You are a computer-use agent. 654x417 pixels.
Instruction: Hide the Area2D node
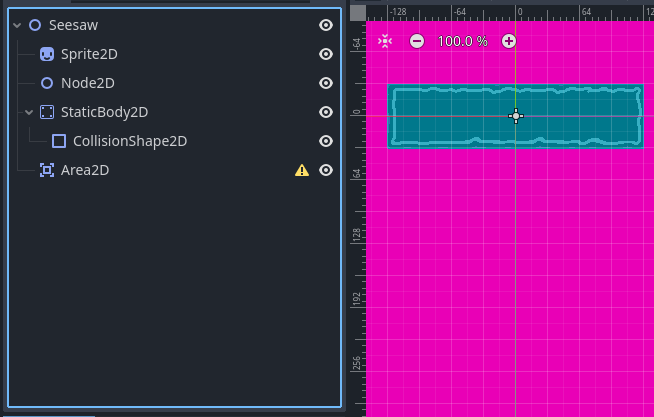click(325, 170)
